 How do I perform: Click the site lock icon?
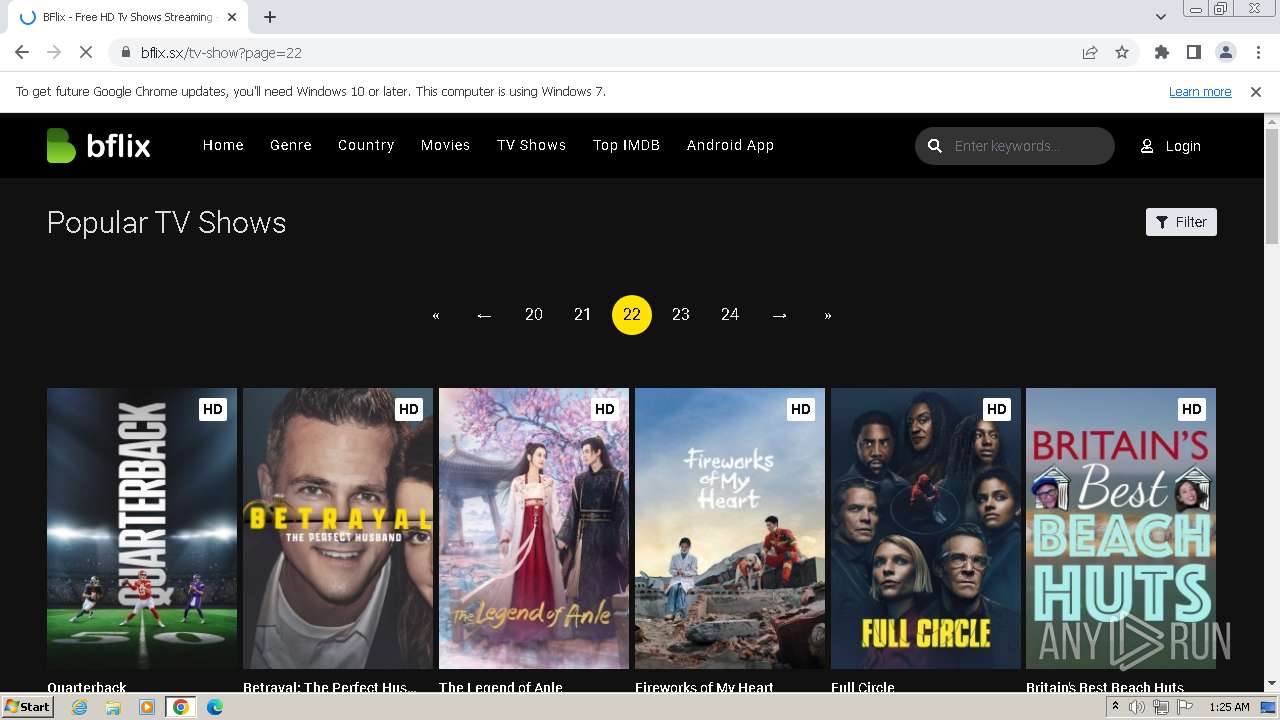tap(125, 53)
